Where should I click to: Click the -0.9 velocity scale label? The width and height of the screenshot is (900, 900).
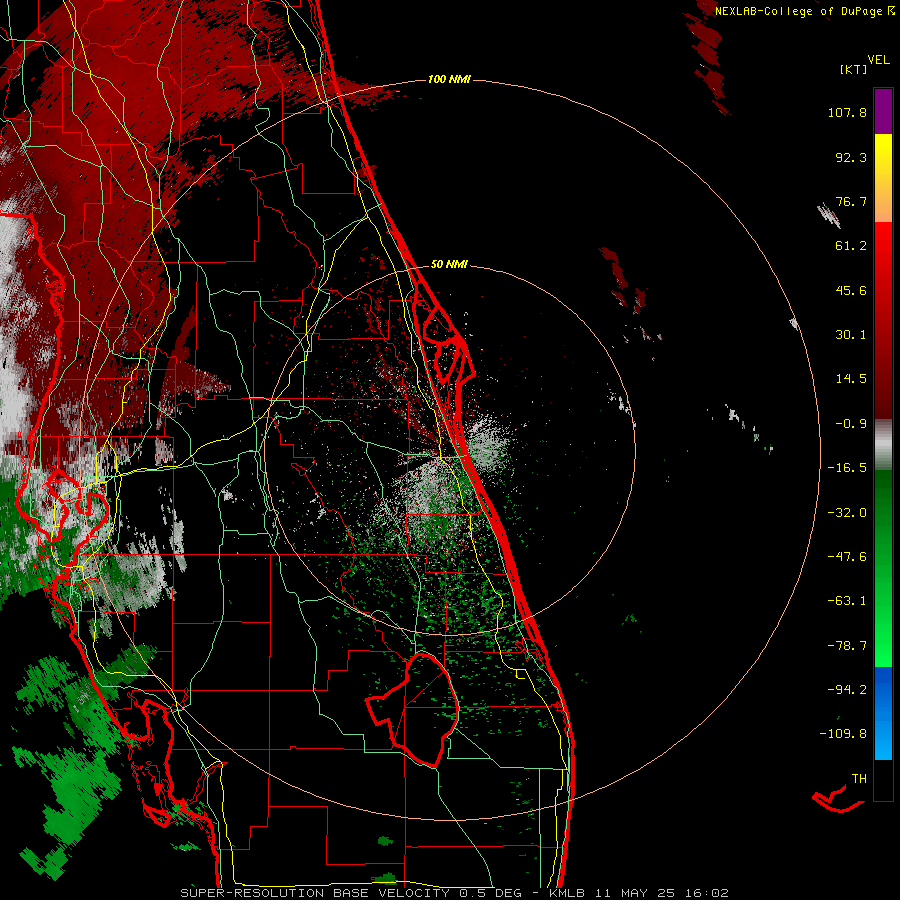coord(851,424)
